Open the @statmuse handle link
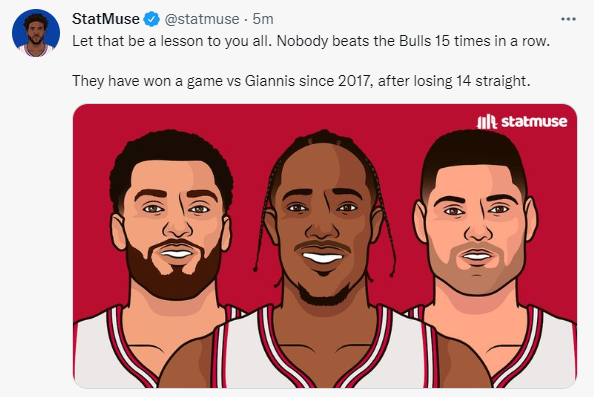The image size is (594, 397). 202,19
